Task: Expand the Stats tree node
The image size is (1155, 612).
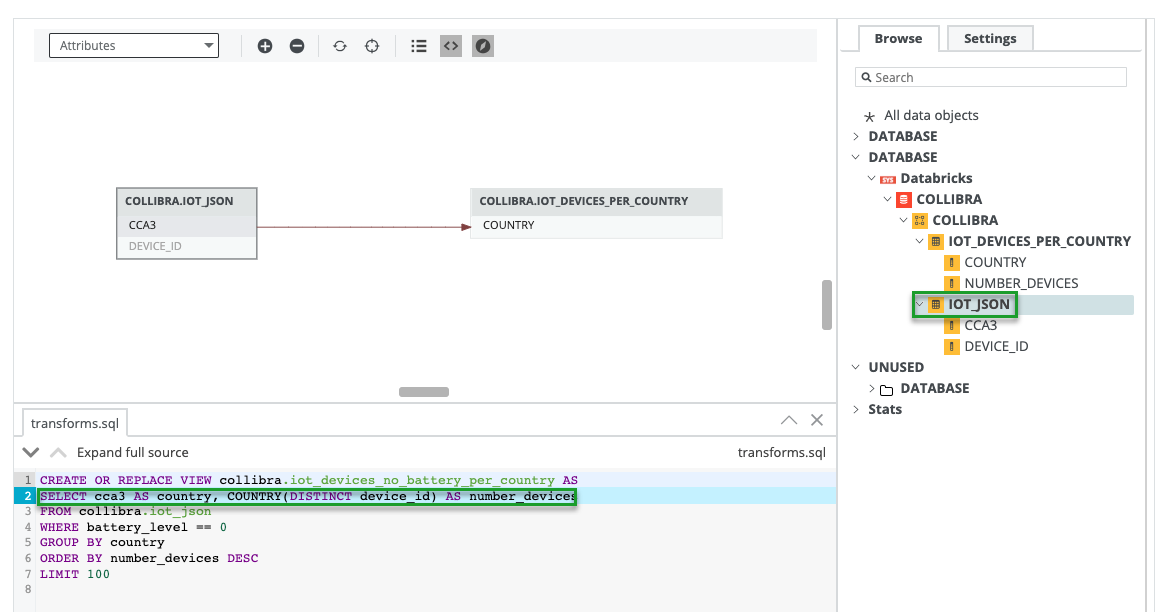Action: click(x=856, y=409)
